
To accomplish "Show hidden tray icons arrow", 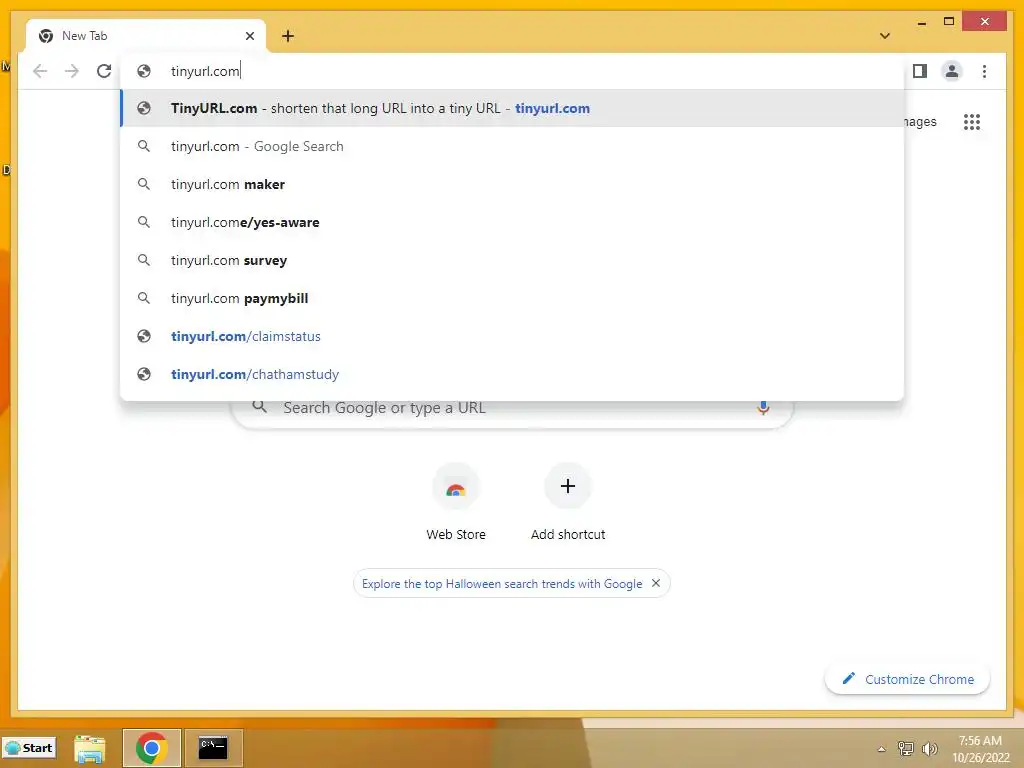I will 881,749.
